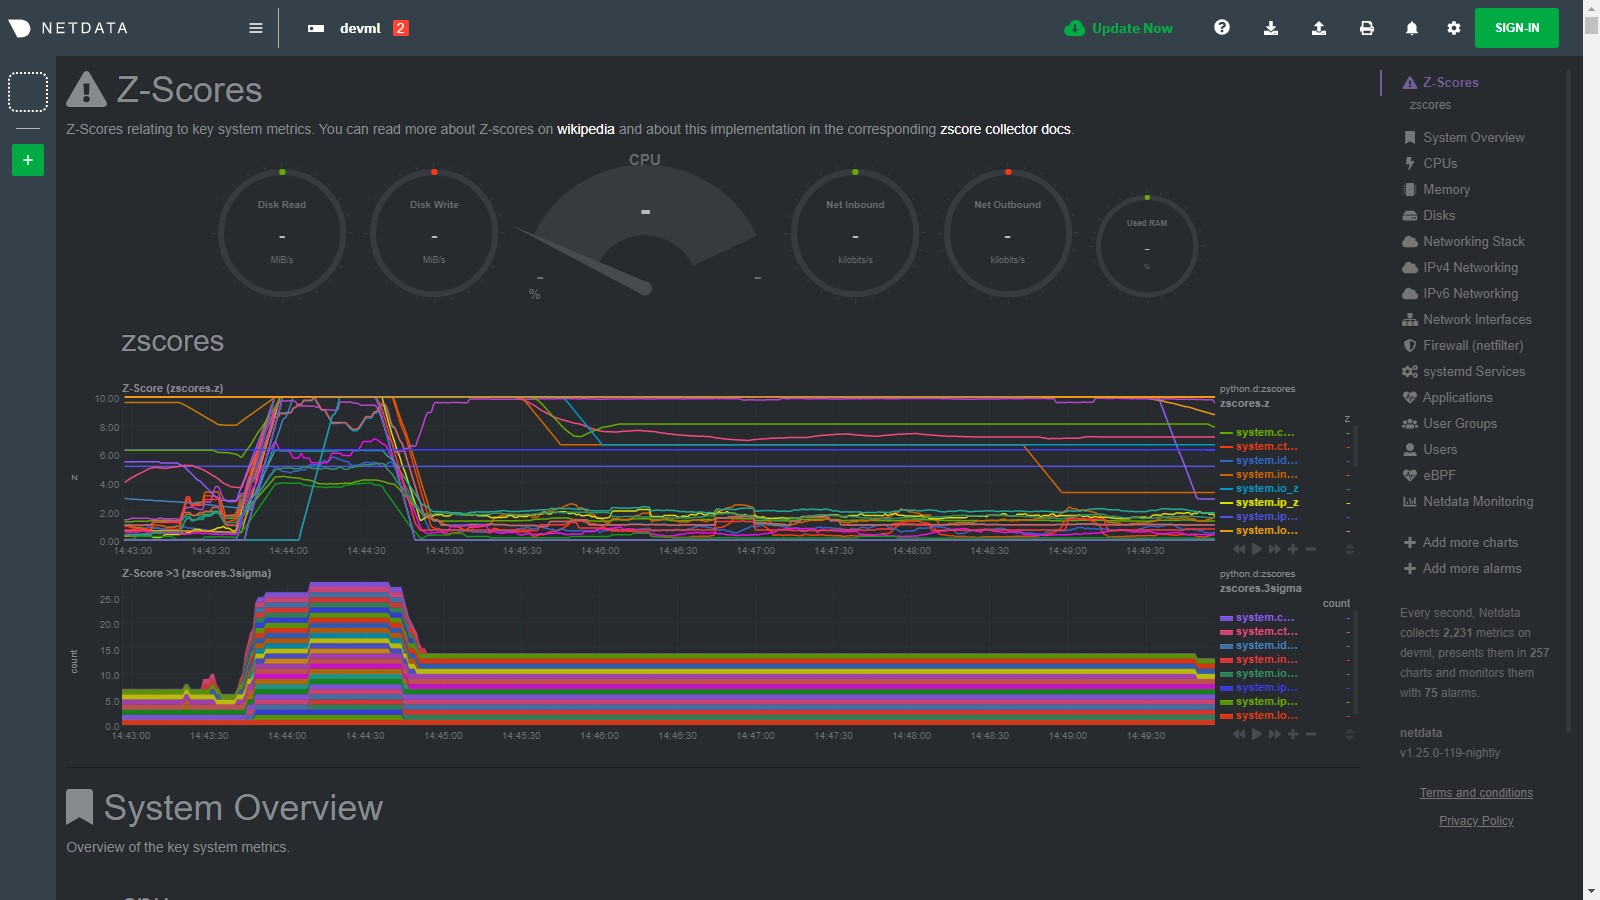Zoom in the zscores.3sigma chart
Screen dimensions: 1600x900
[1293, 734]
